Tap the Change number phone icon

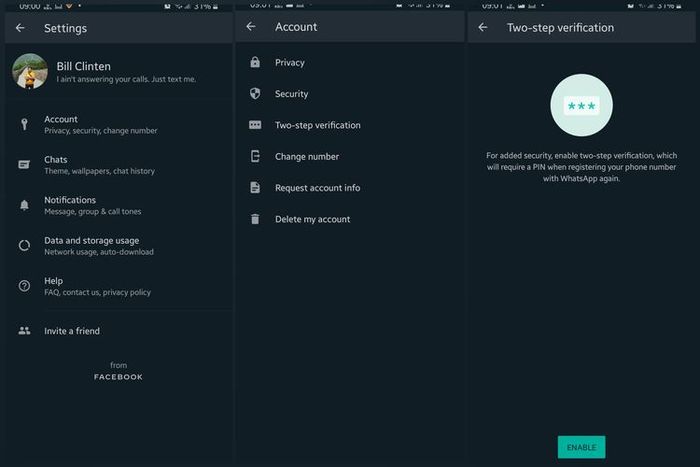(255, 156)
